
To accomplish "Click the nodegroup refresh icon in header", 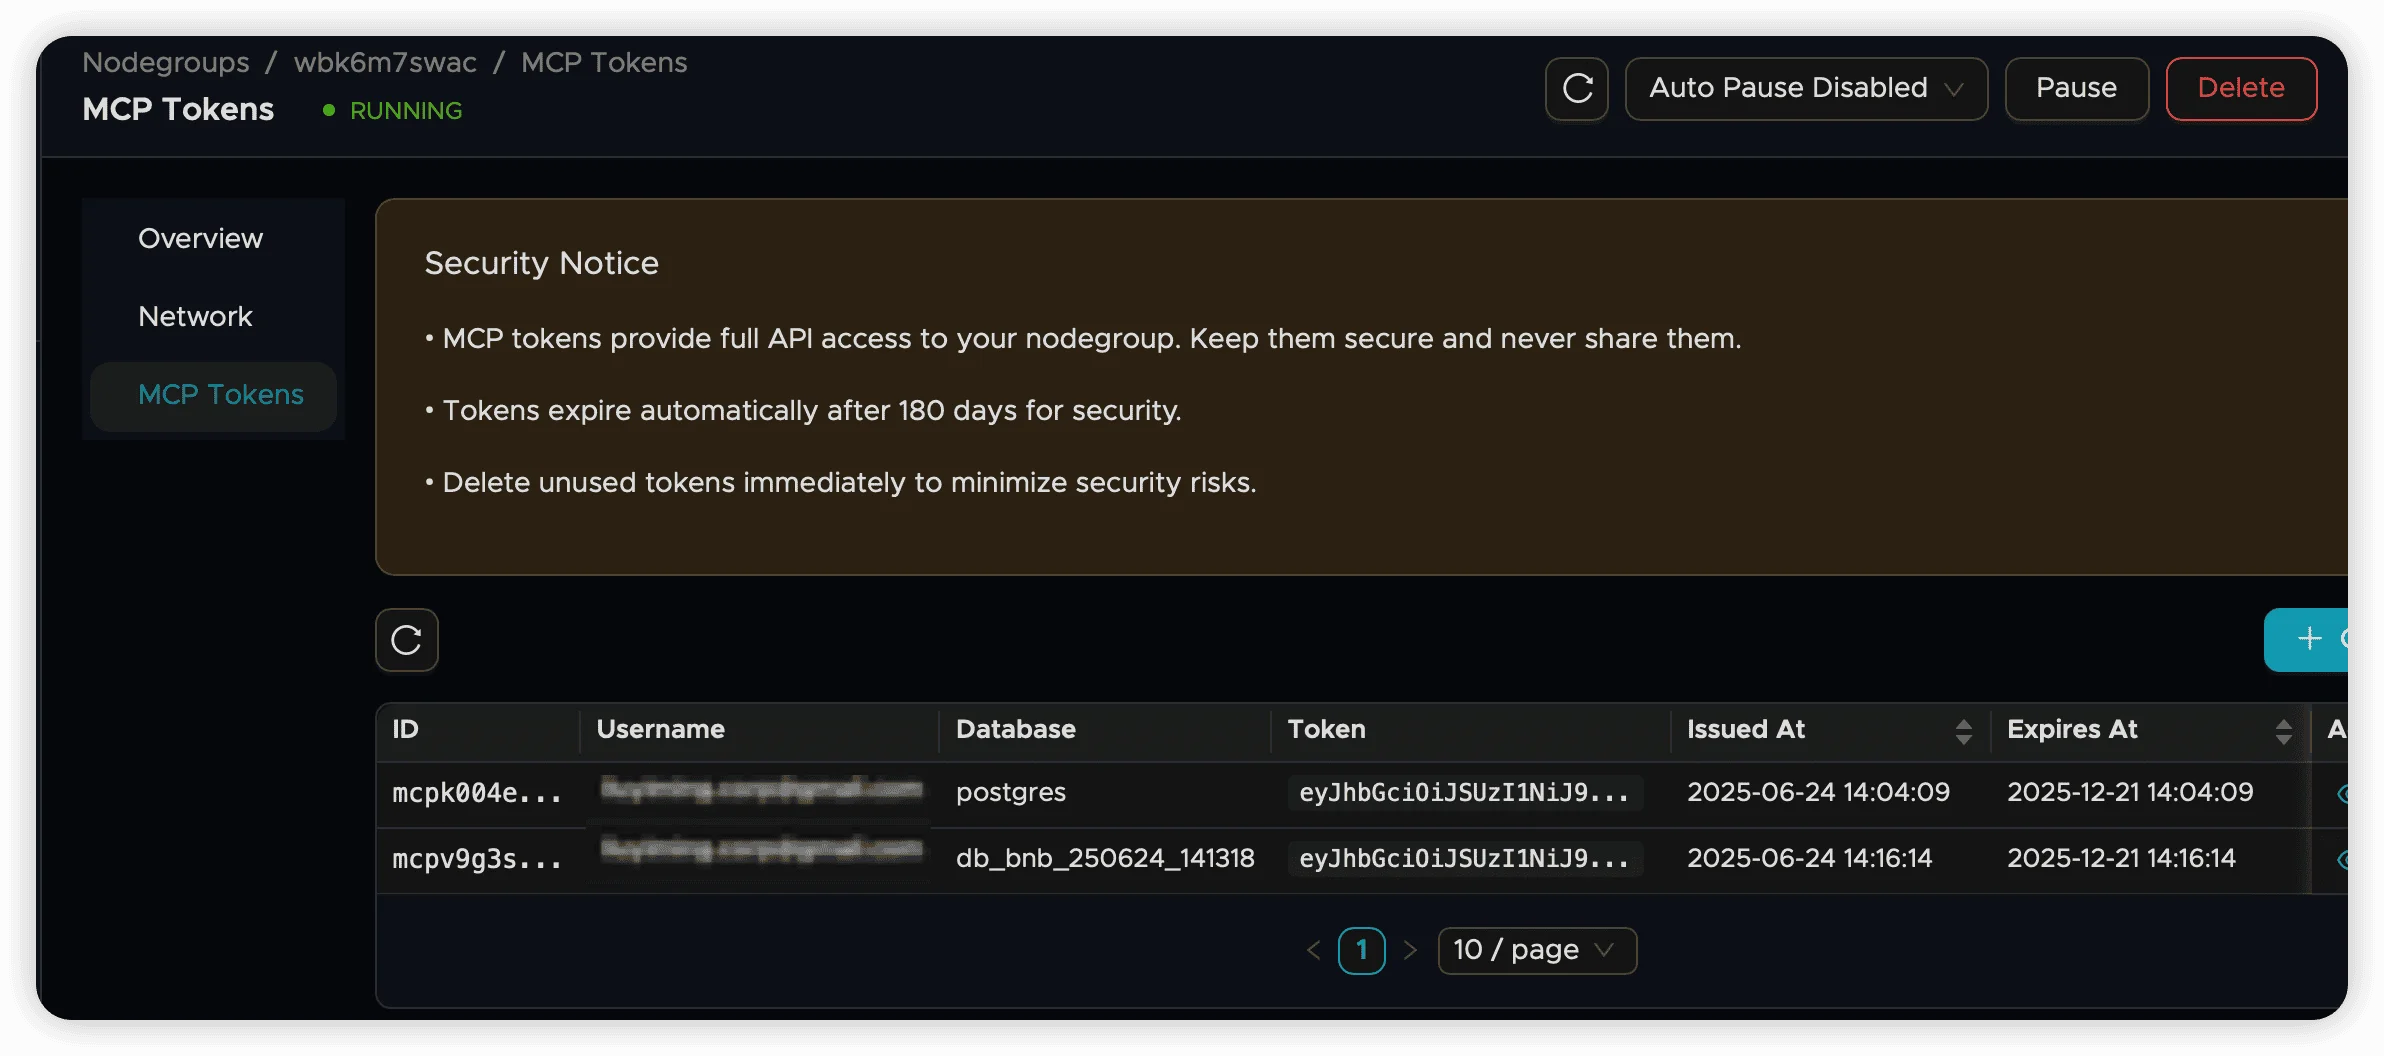I will tap(1576, 89).
